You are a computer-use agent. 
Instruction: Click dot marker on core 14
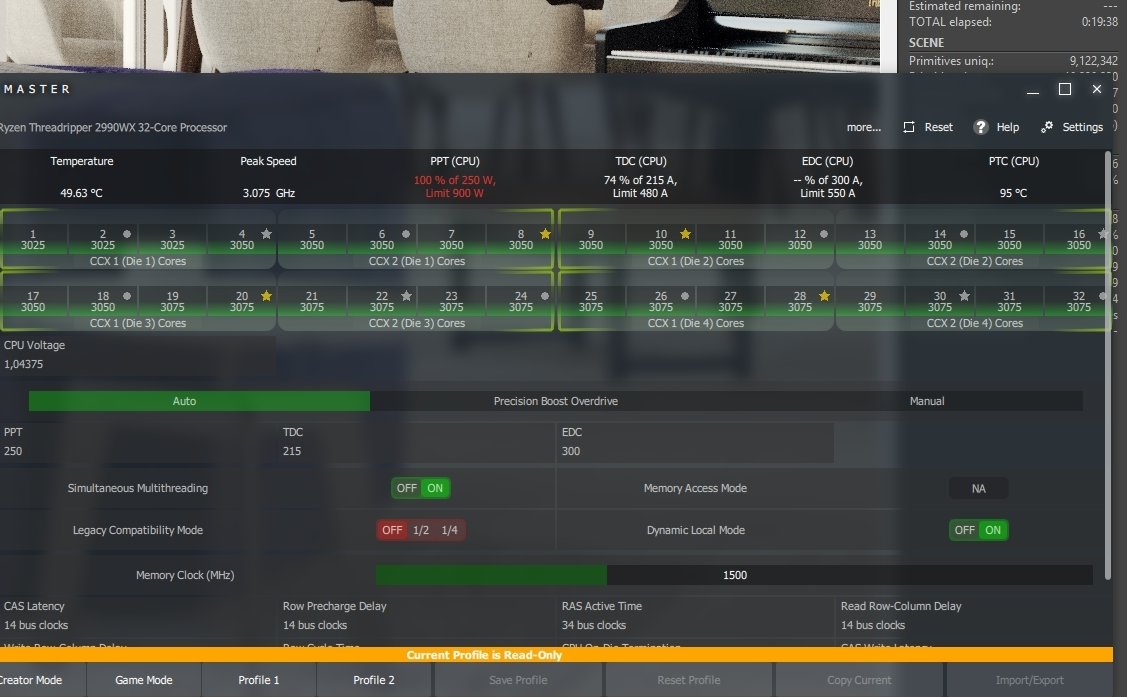963,234
